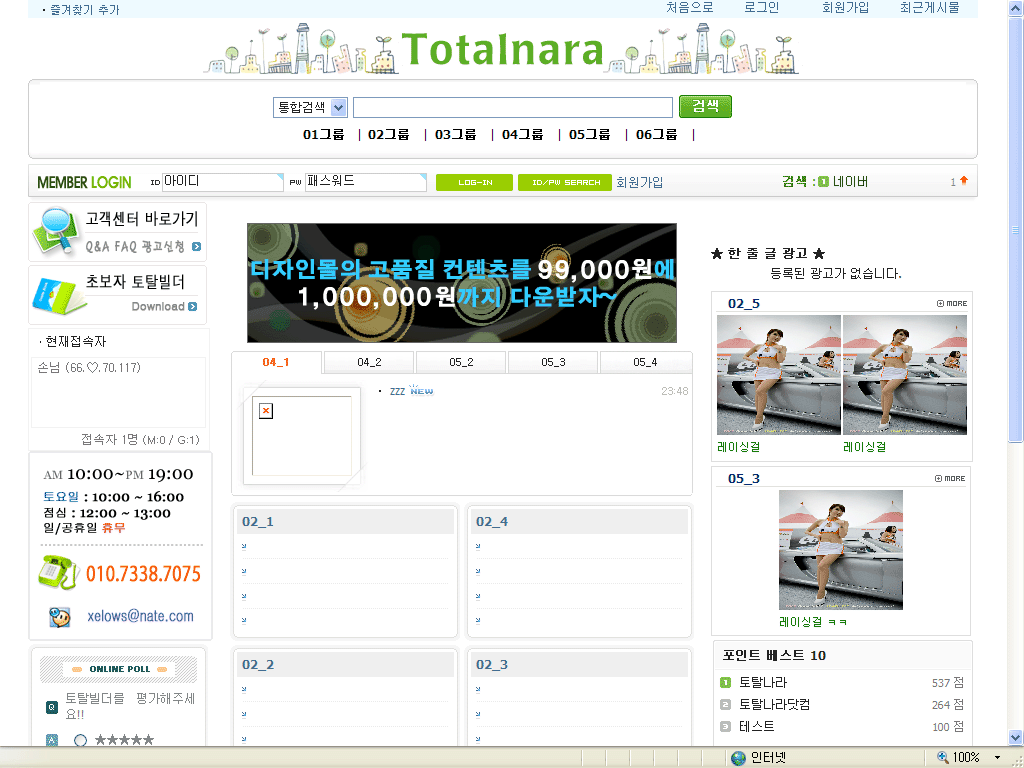Switch to the 05_3 tab
The height and width of the screenshot is (768, 1024).
[553, 362]
